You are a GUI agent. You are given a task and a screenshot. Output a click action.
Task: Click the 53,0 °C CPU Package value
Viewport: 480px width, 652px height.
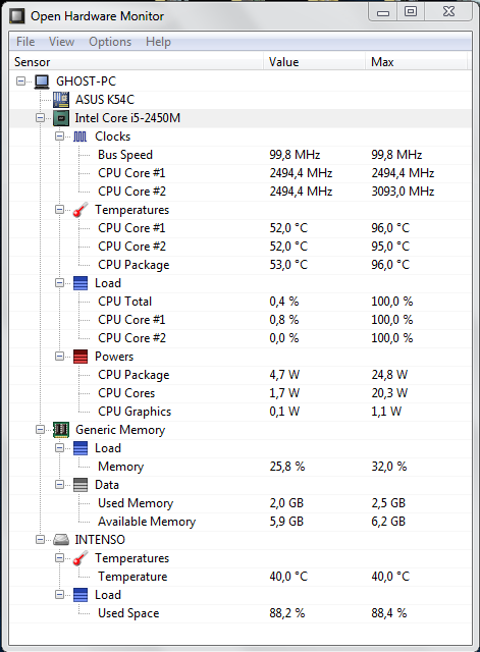click(289, 265)
